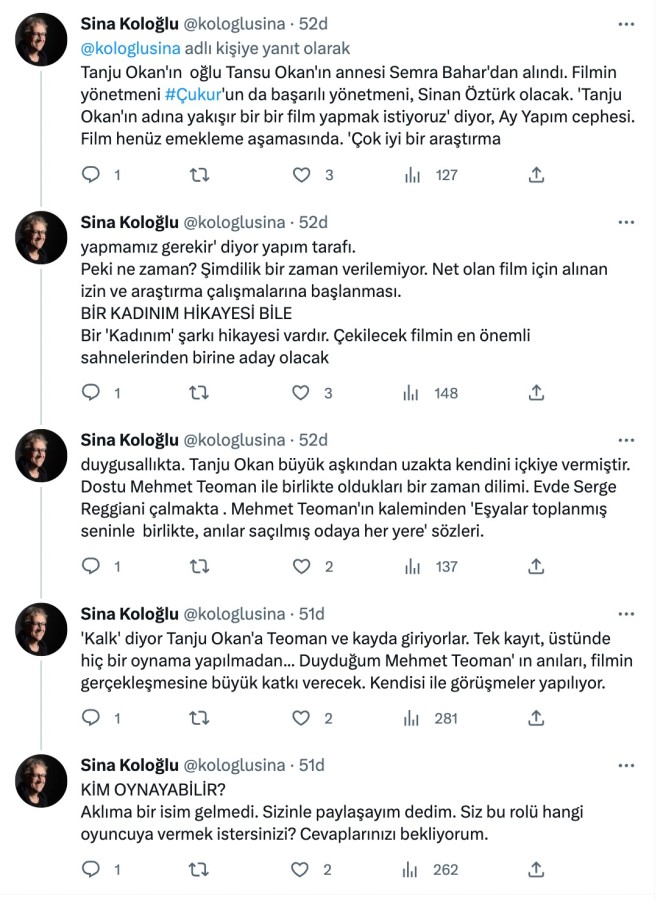Viewport: 663px width, 900px height.
Task: Open more options on the last tweet
Action: [625, 765]
